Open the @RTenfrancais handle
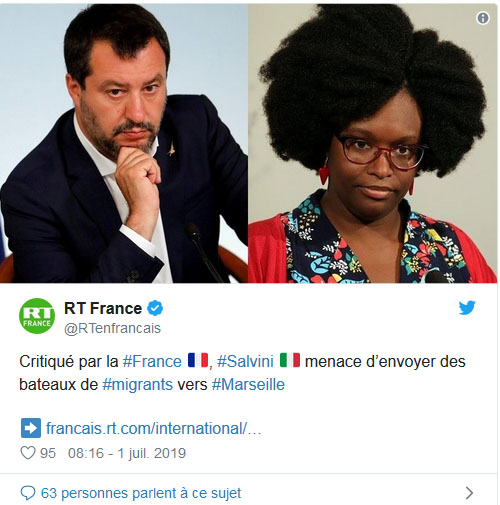Image resolution: width=500 pixels, height=505 pixels. point(112,328)
